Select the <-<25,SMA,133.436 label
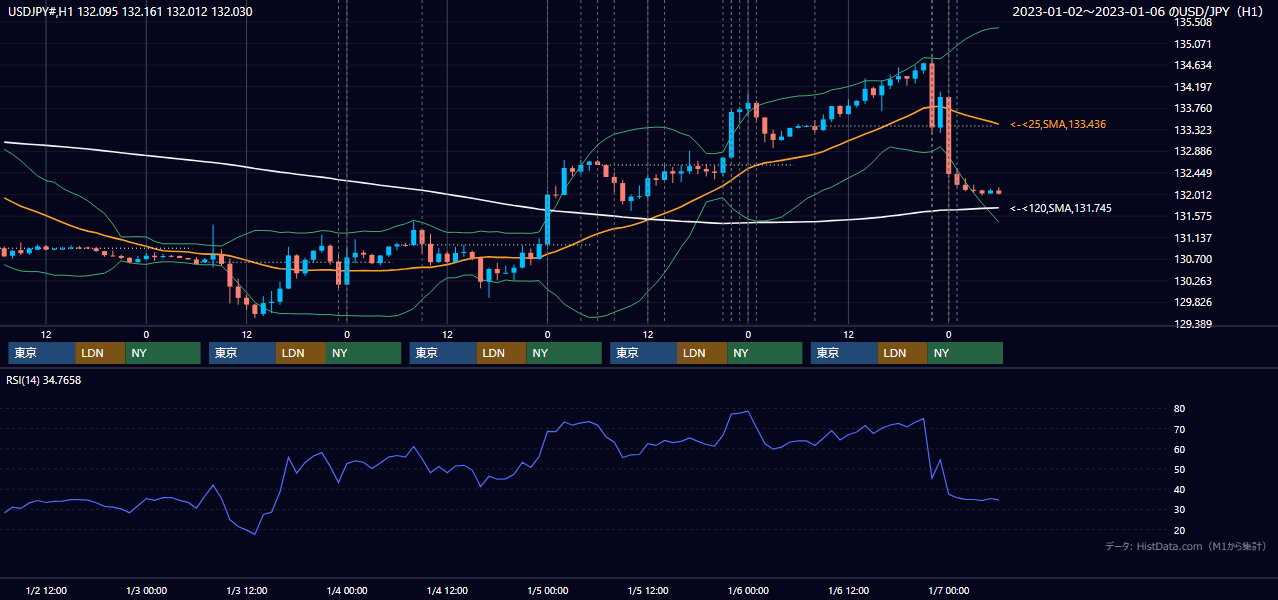This screenshot has width=1278, height=600. (1058, 124)
